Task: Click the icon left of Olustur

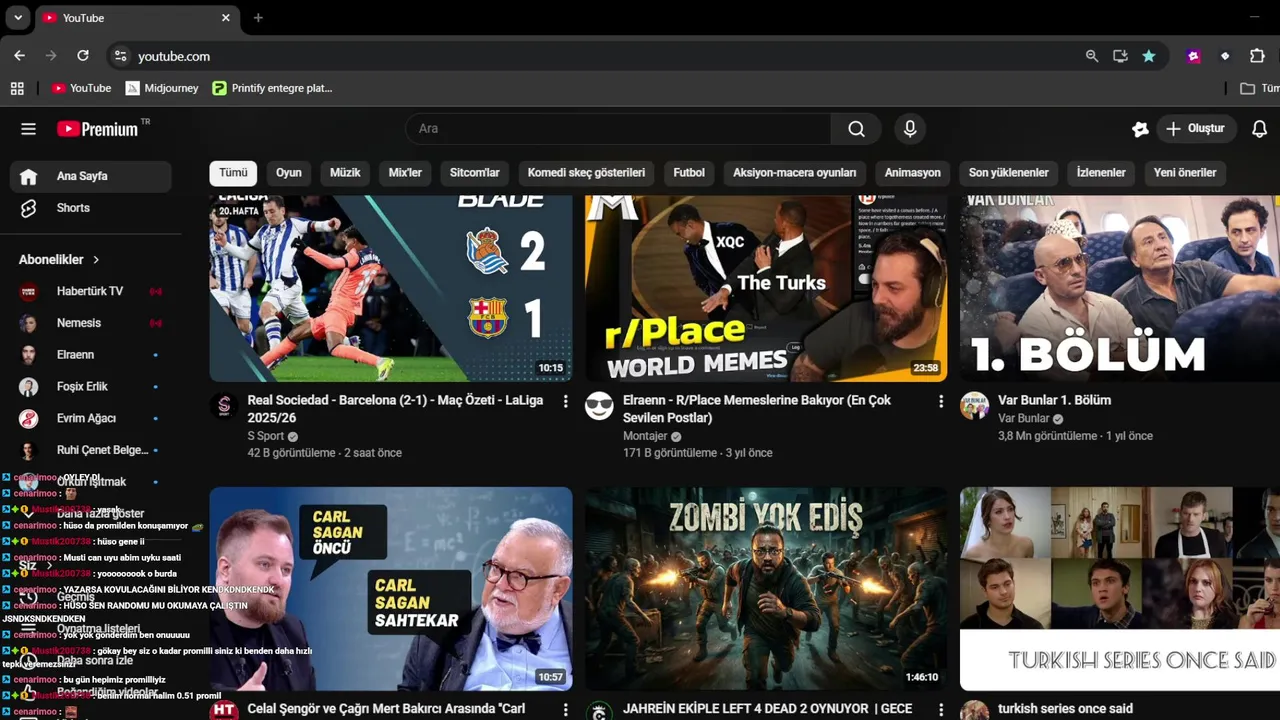Action: click(1140, 129)
